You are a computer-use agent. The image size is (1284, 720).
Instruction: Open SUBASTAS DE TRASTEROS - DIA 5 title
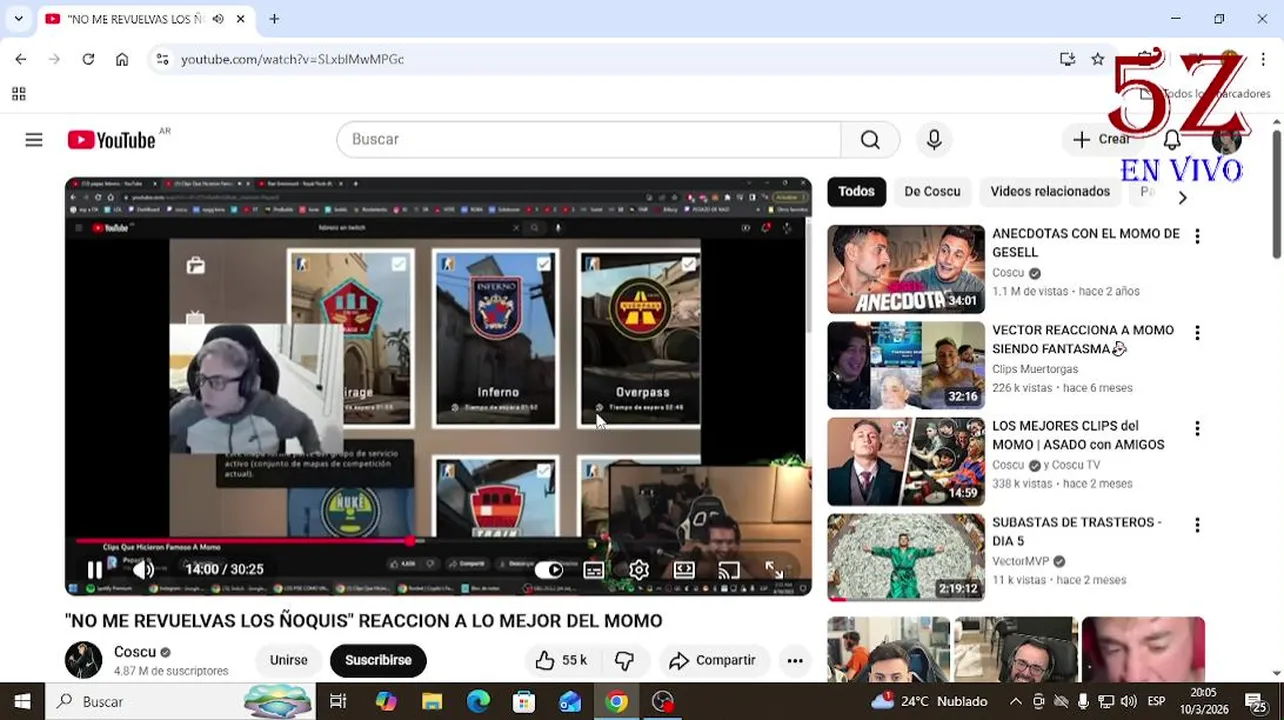tap(1077, 531)
